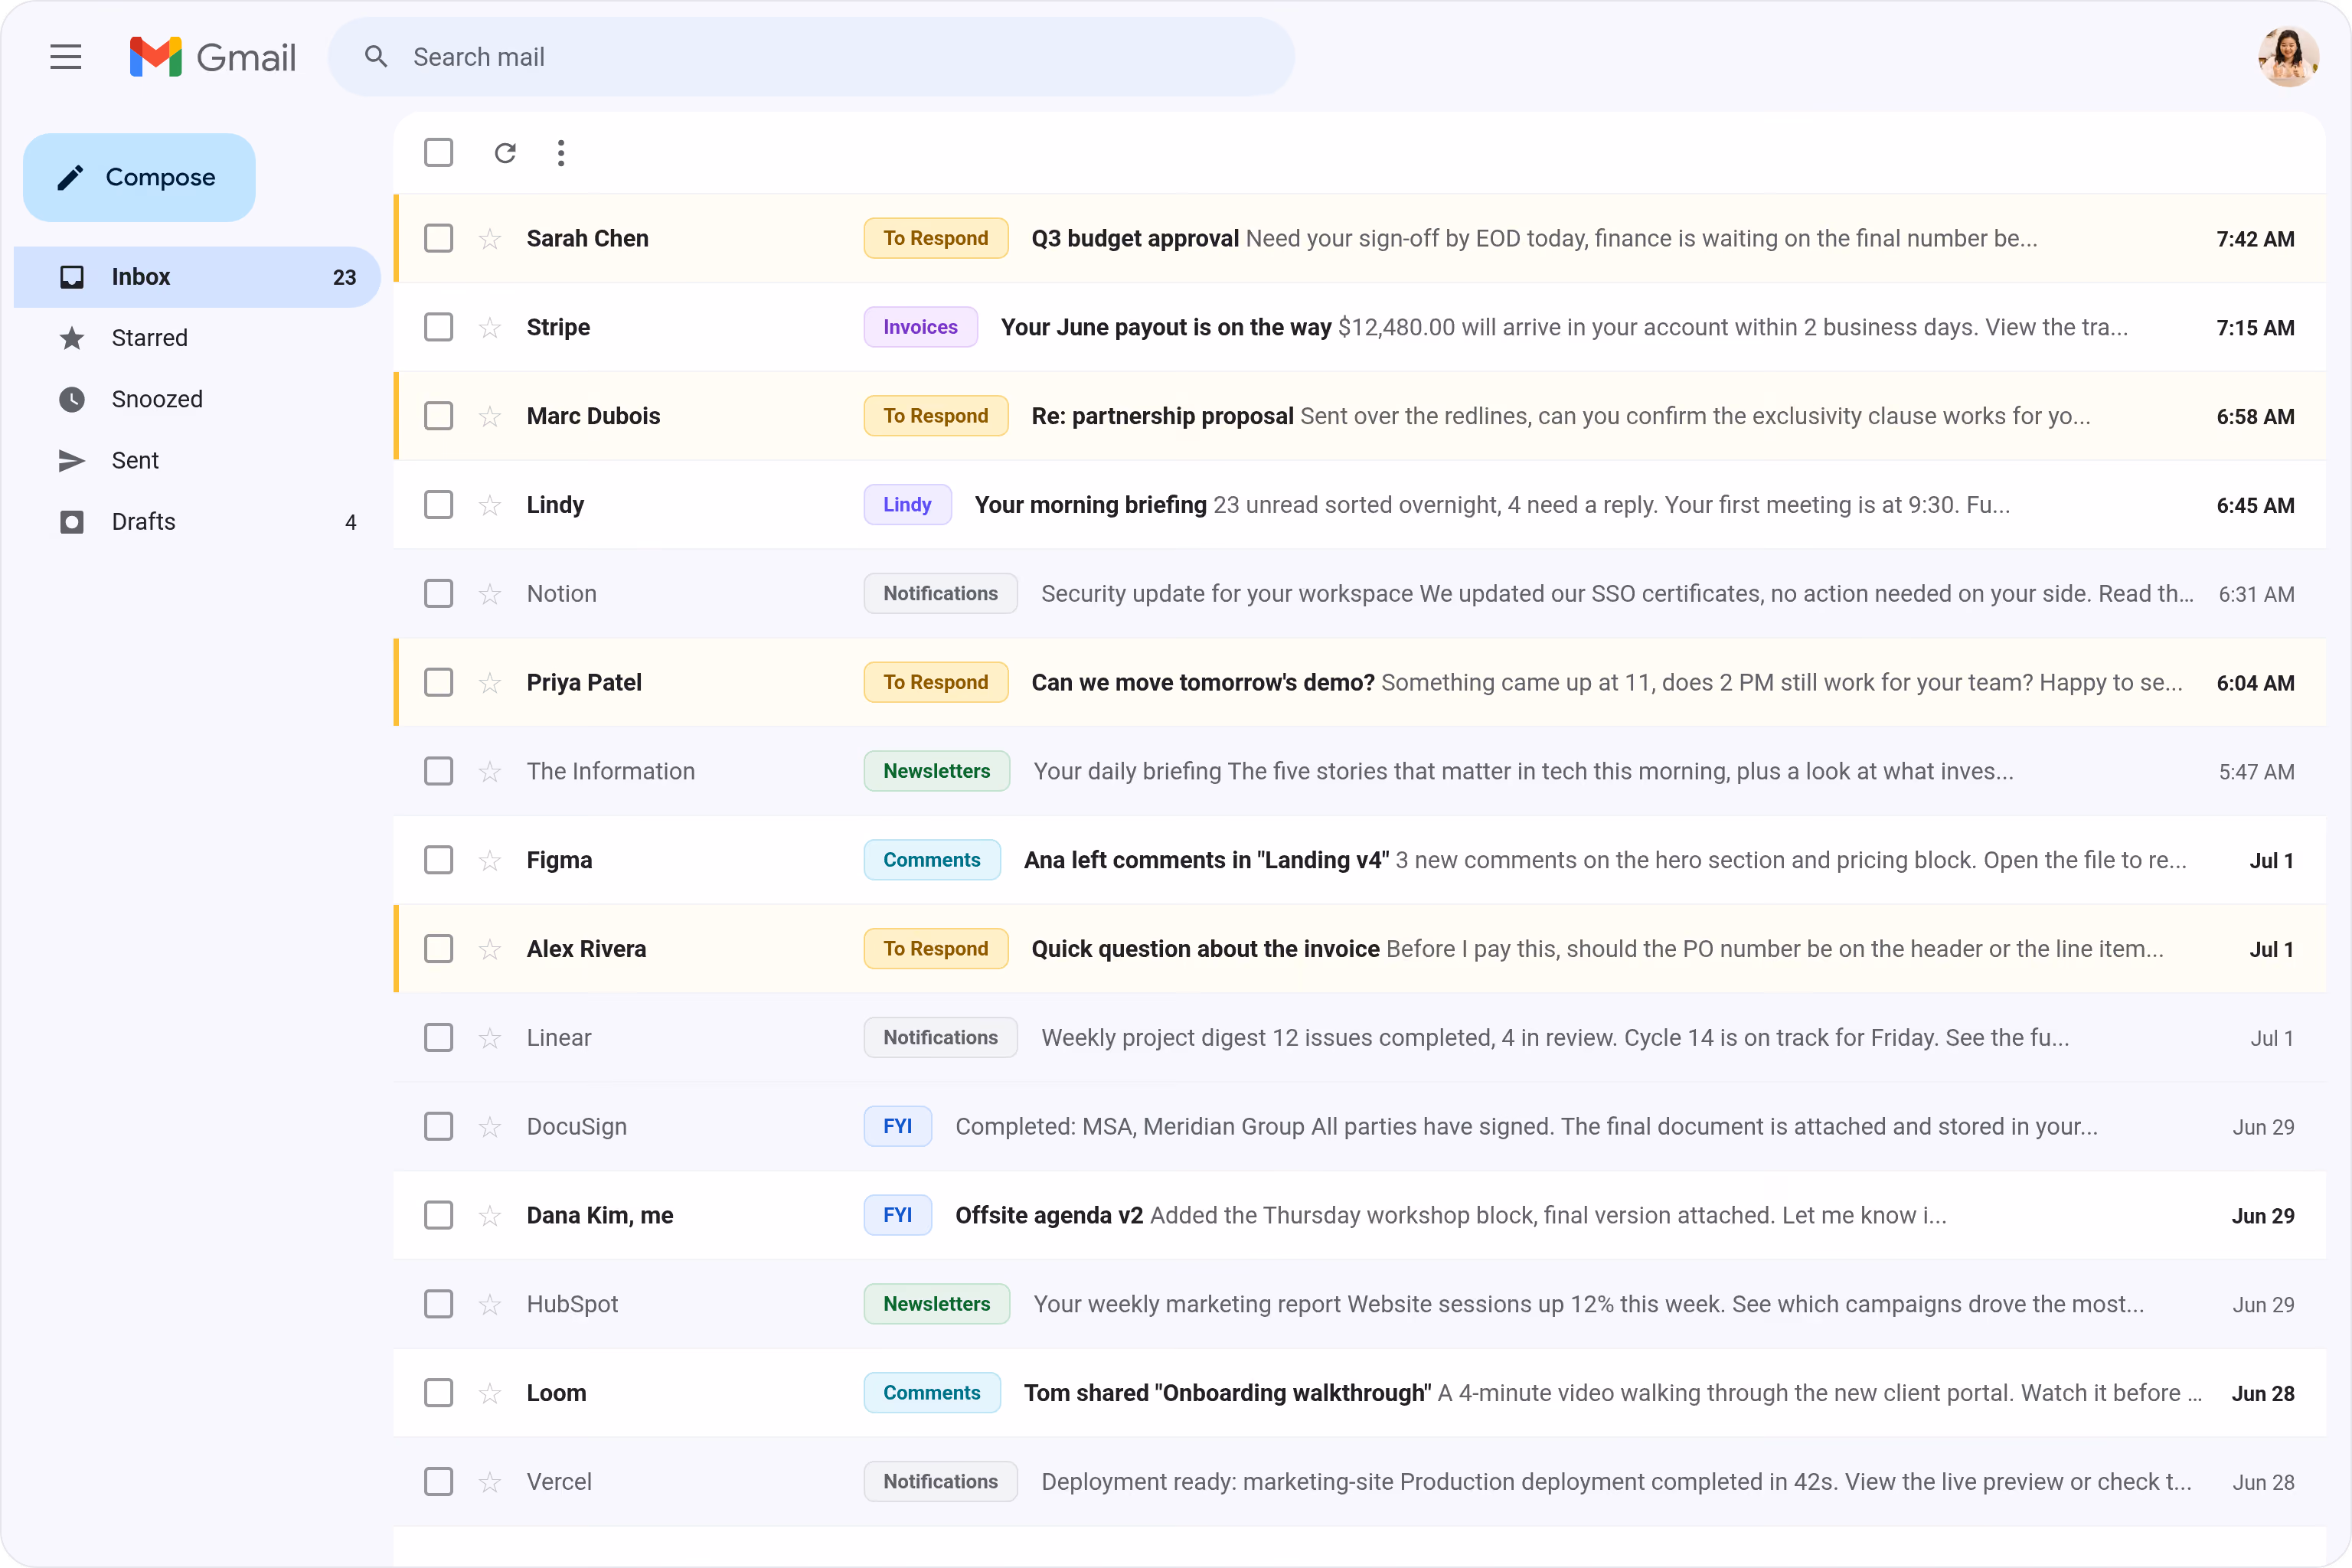Click the Newsletters label on The Information
The image size is (2352, 1568).
(937, 771)
